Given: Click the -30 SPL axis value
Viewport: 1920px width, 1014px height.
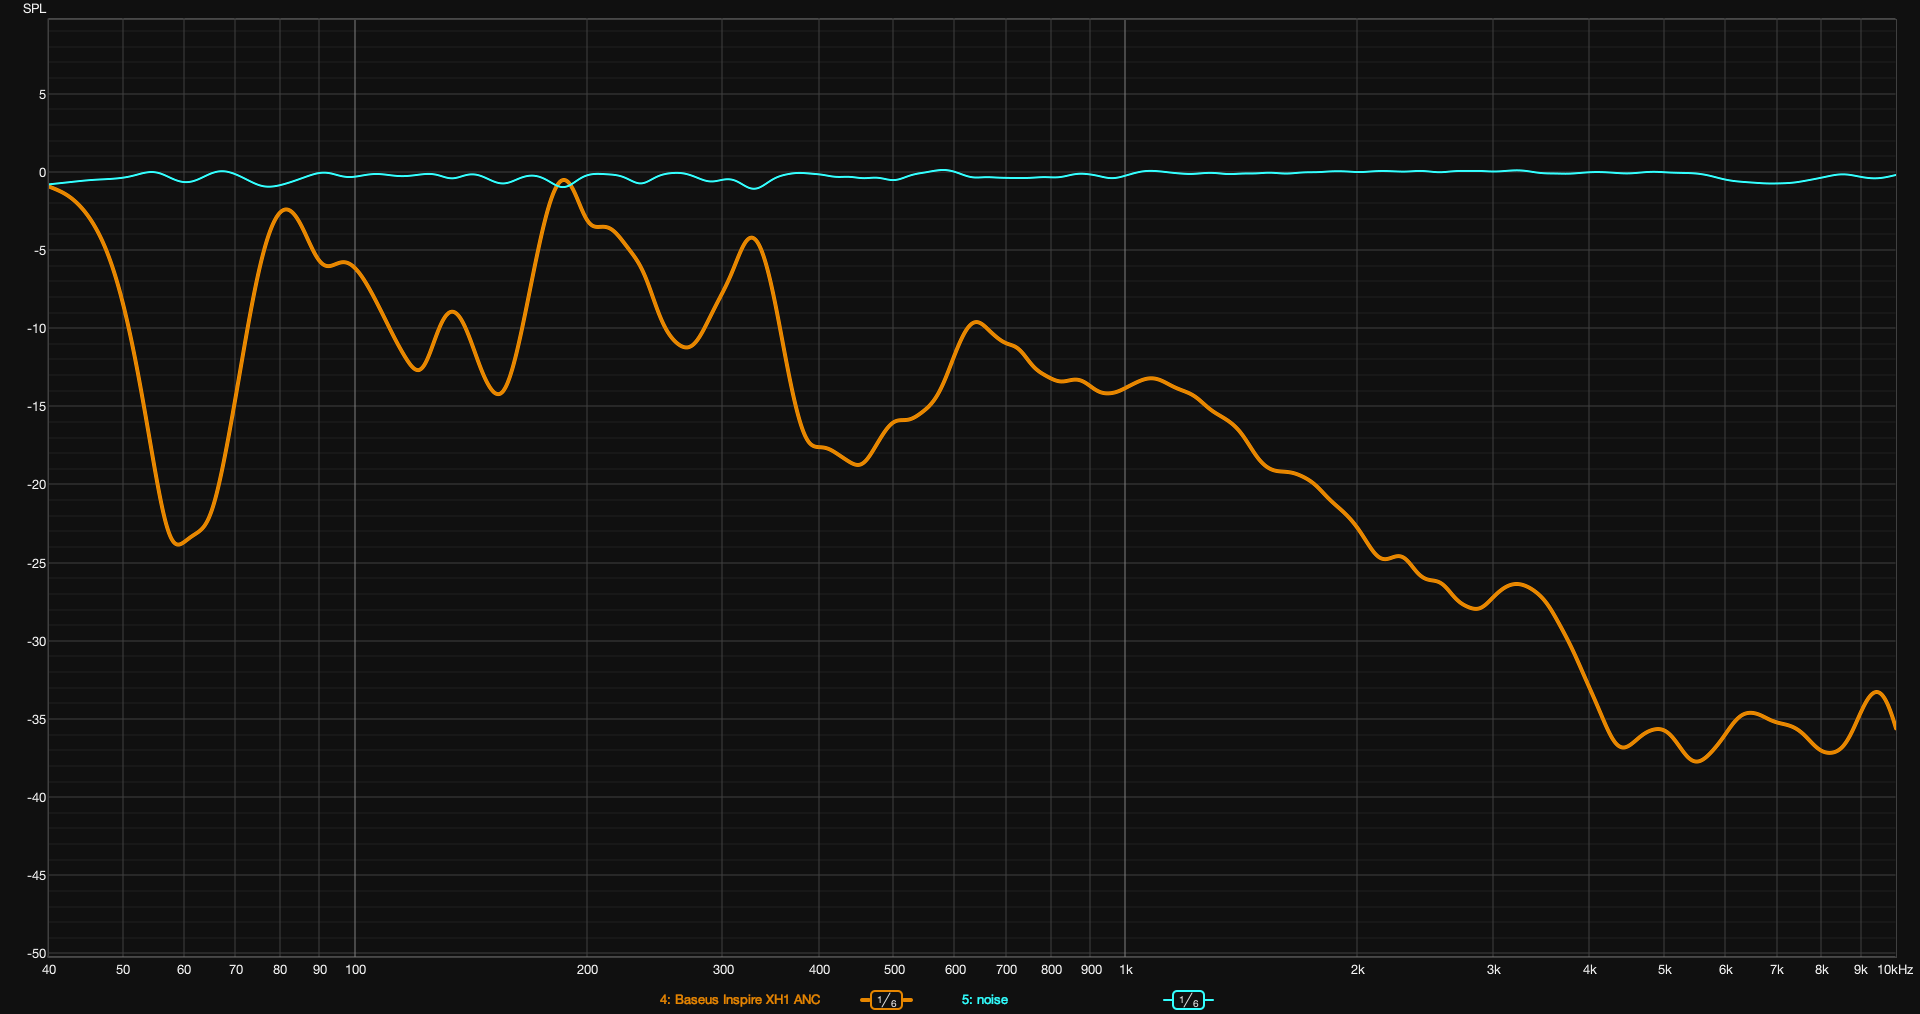Looking at the screenshot, I should pos(37,642).
